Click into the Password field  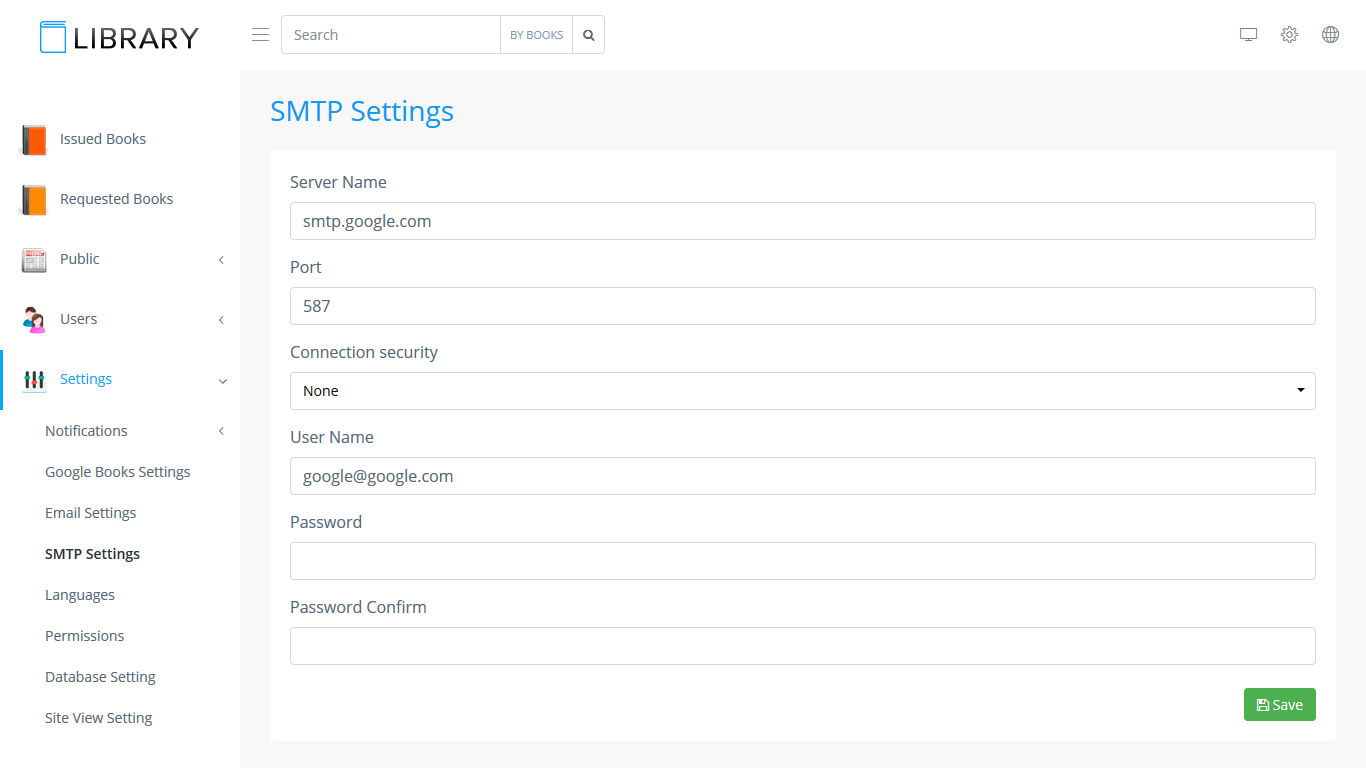(x=802, y=561)
